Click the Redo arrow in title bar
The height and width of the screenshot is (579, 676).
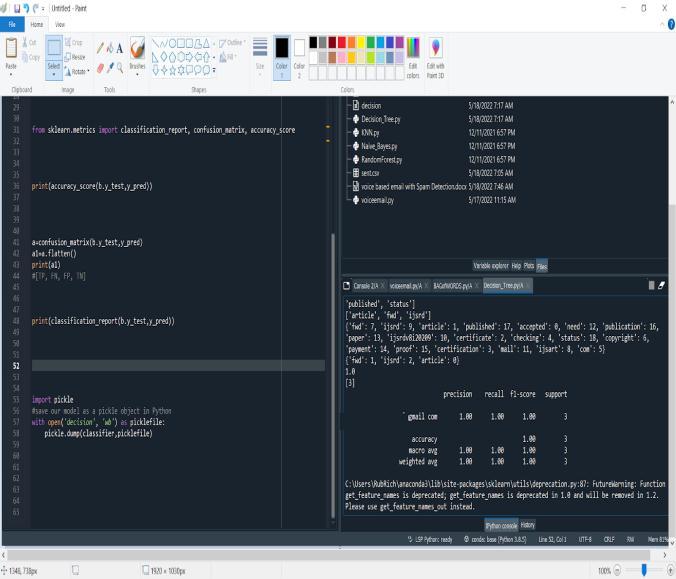point(36,9)
